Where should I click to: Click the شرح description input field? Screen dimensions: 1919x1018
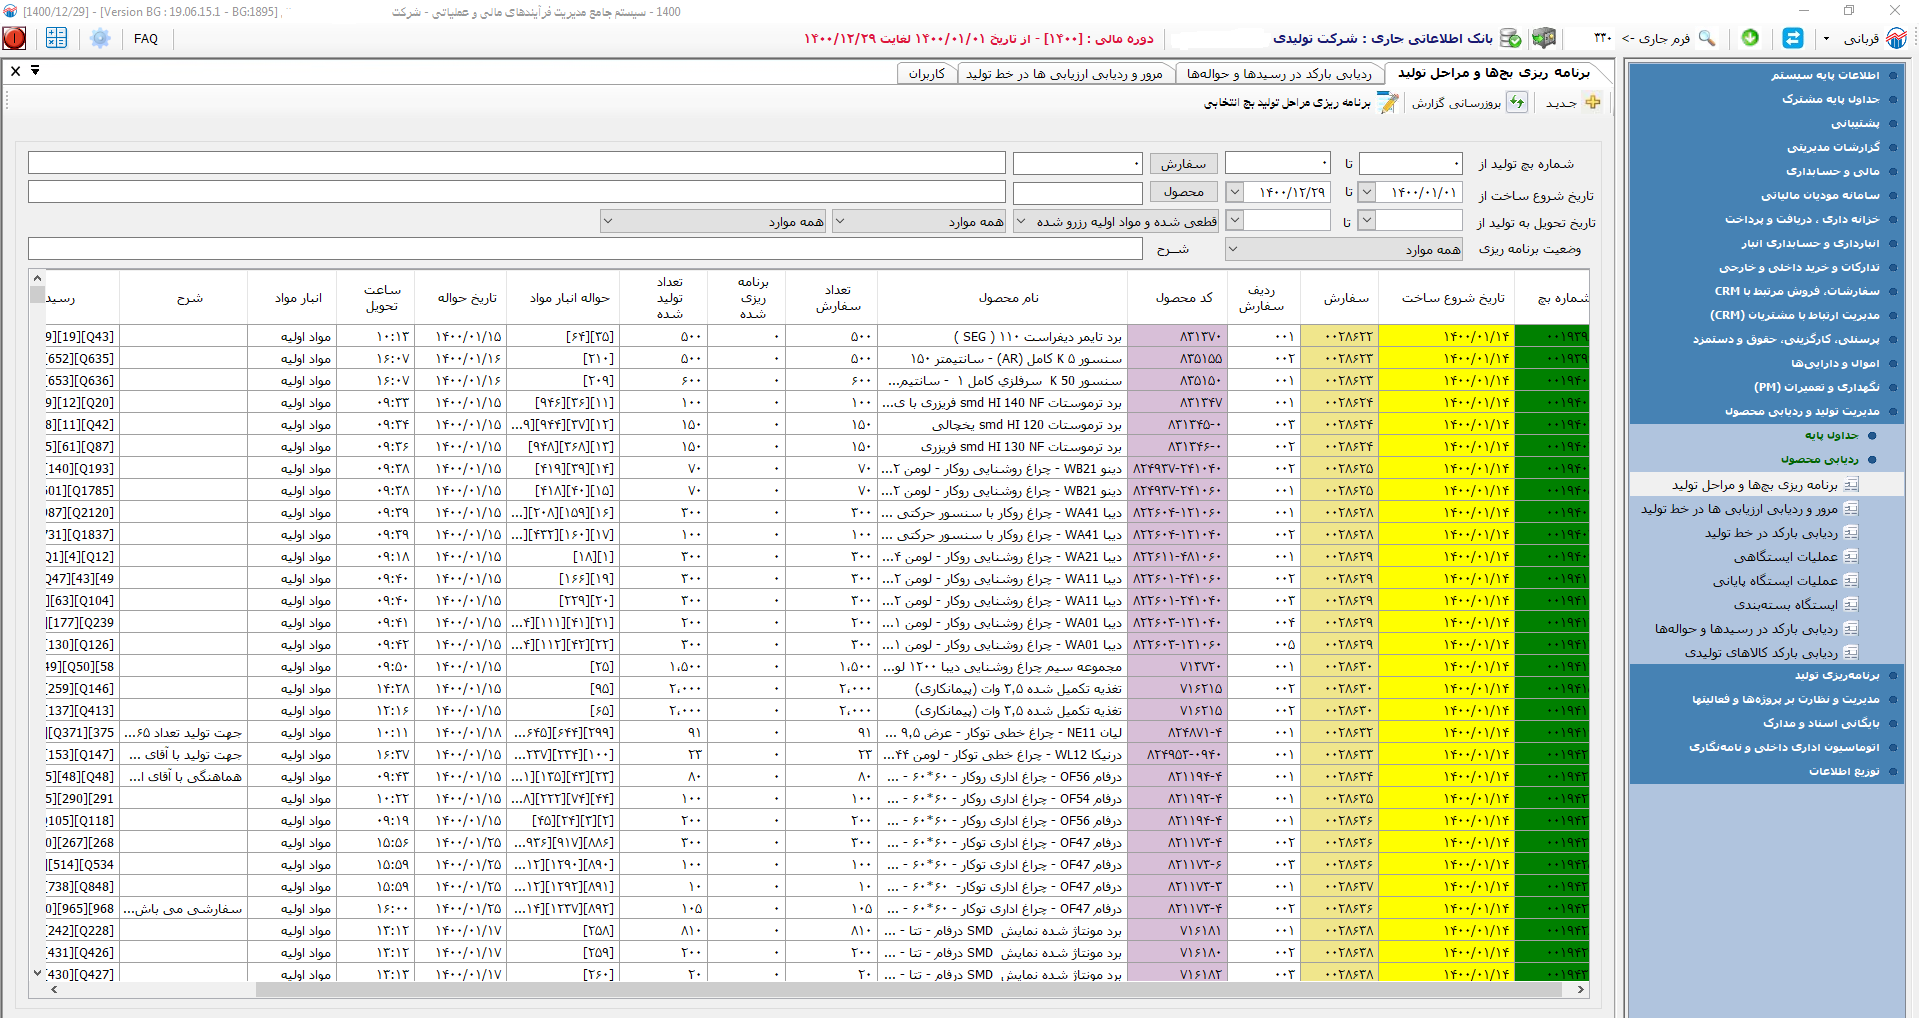click(585, 249)
